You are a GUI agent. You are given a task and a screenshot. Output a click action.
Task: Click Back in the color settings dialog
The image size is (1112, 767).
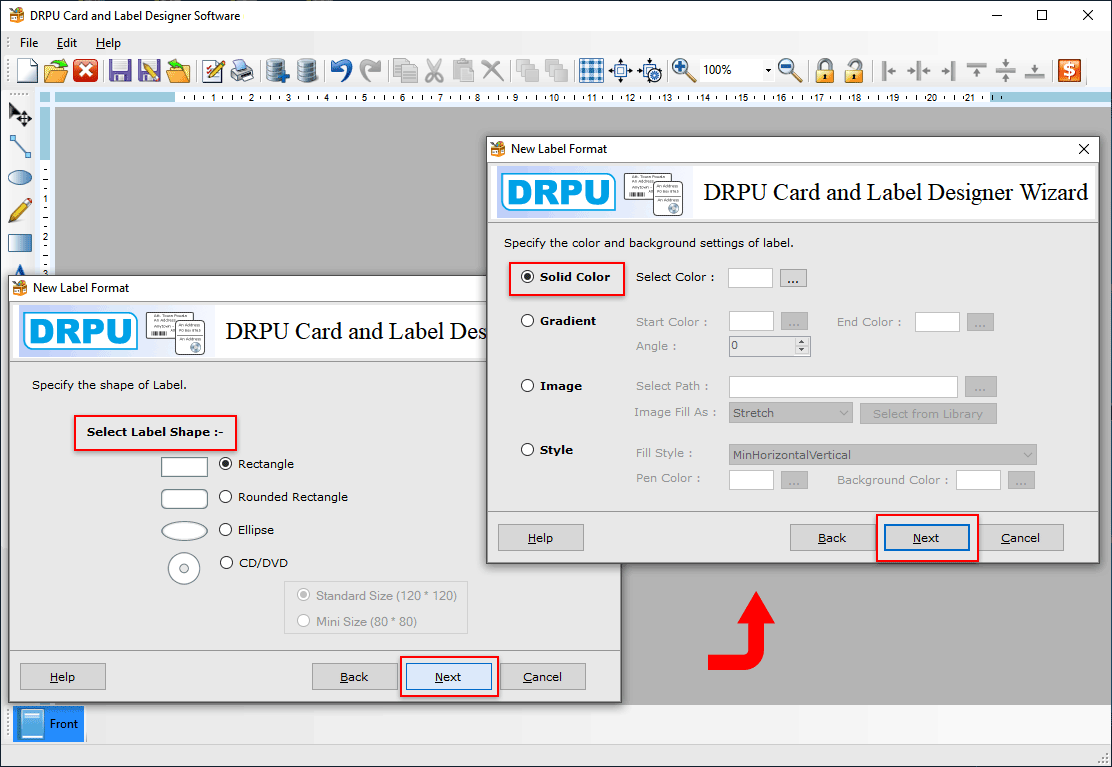pos(832,538)
